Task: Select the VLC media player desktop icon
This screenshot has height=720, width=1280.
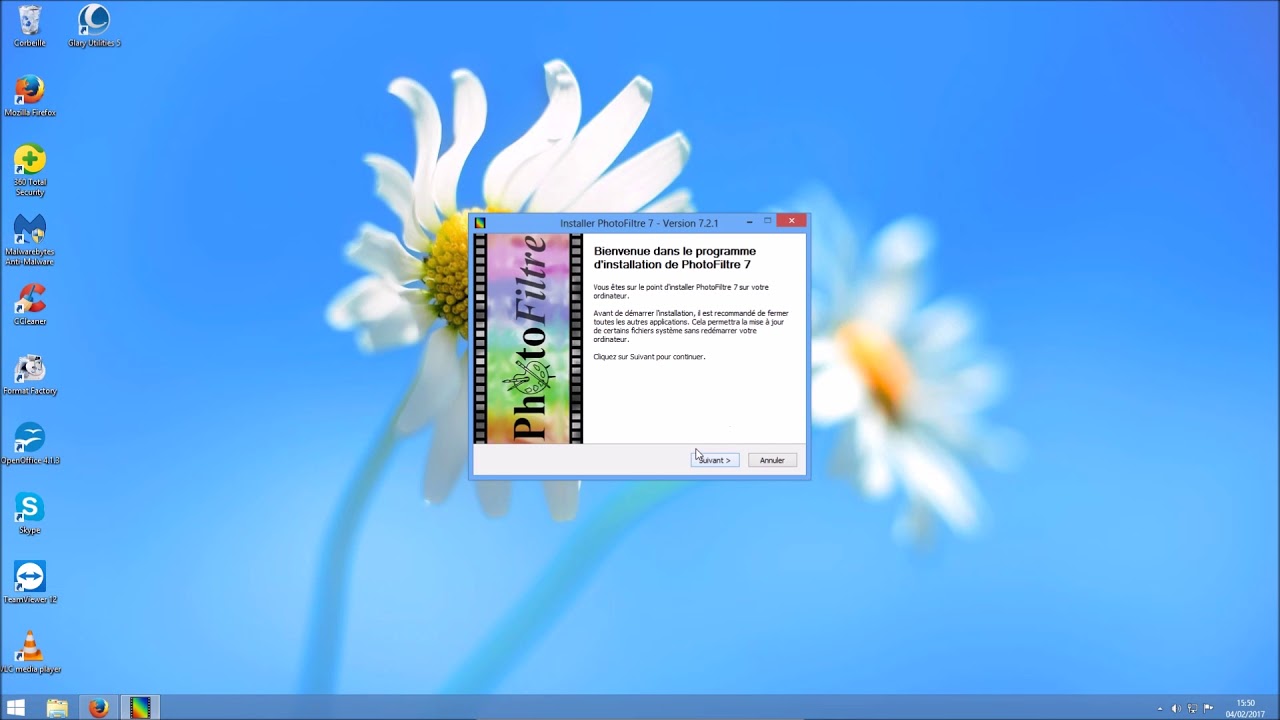Action: coord(30,653)
